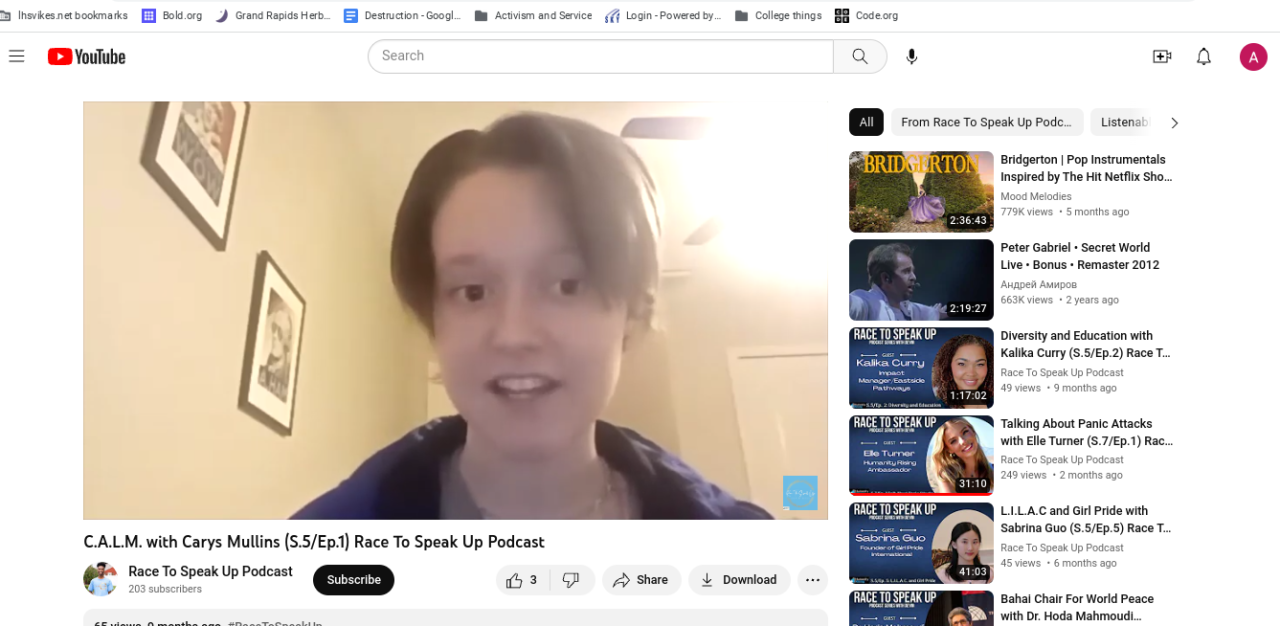Like the video with thumbs up
This screenshot has height=626, width=1280.
point(522,580)
